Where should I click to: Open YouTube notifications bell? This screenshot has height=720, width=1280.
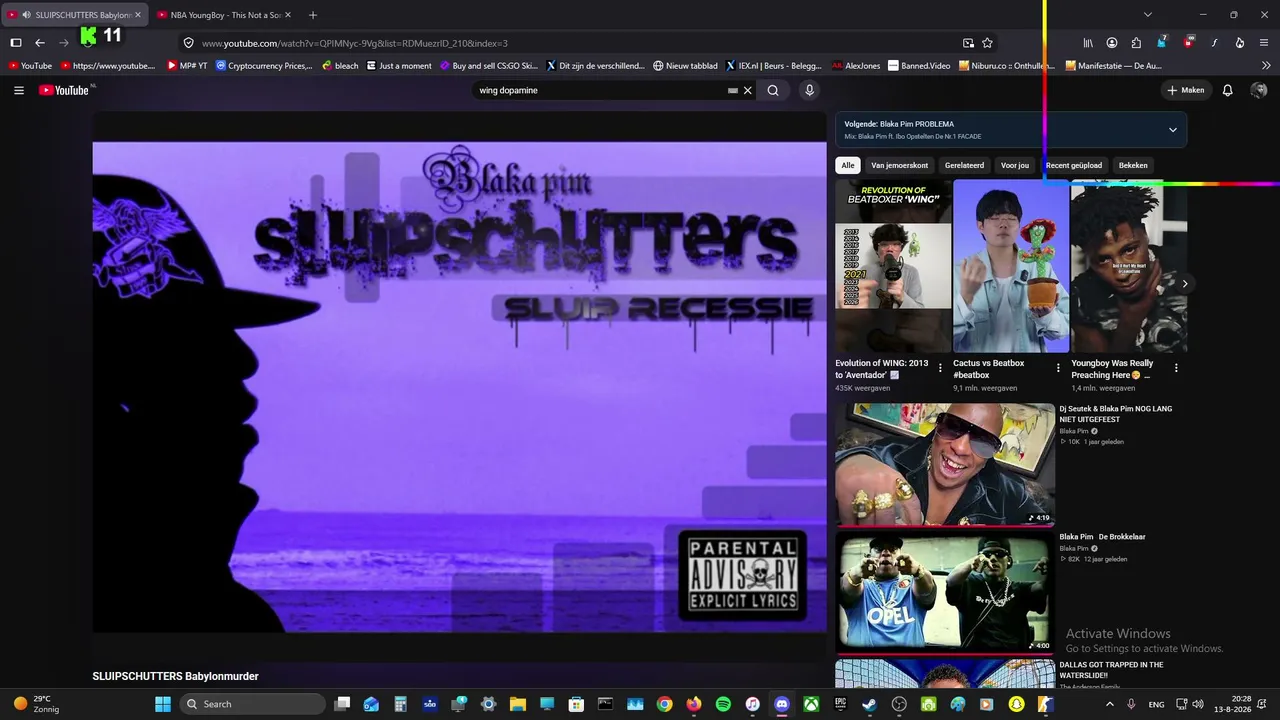point(1228,90)
